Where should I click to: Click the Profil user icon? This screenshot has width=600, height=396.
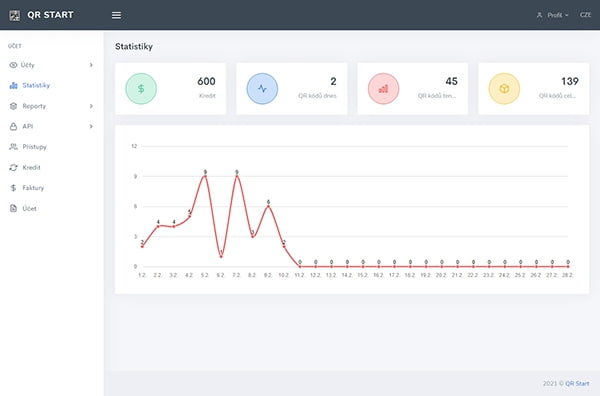540,15
